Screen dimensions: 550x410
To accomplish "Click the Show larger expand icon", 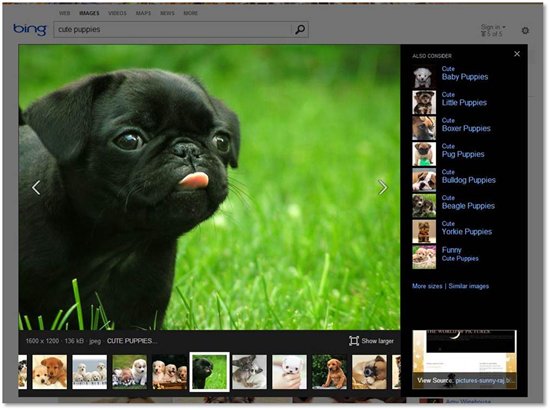I will (x=354, y=341).
